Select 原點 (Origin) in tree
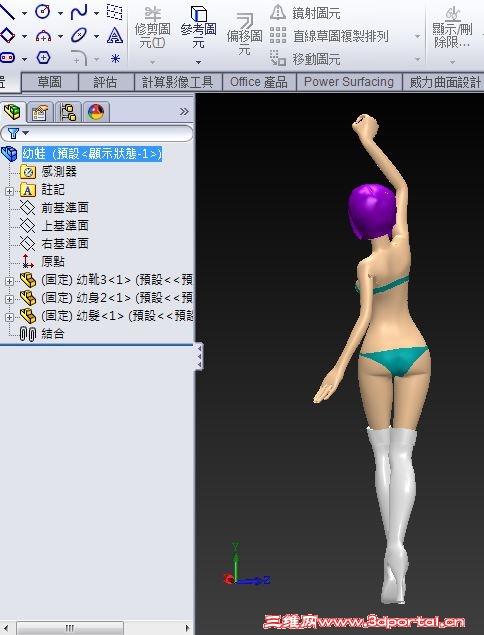Image resolution: width=484 pixels, height=635 pixels. click(x=53, y=261)
